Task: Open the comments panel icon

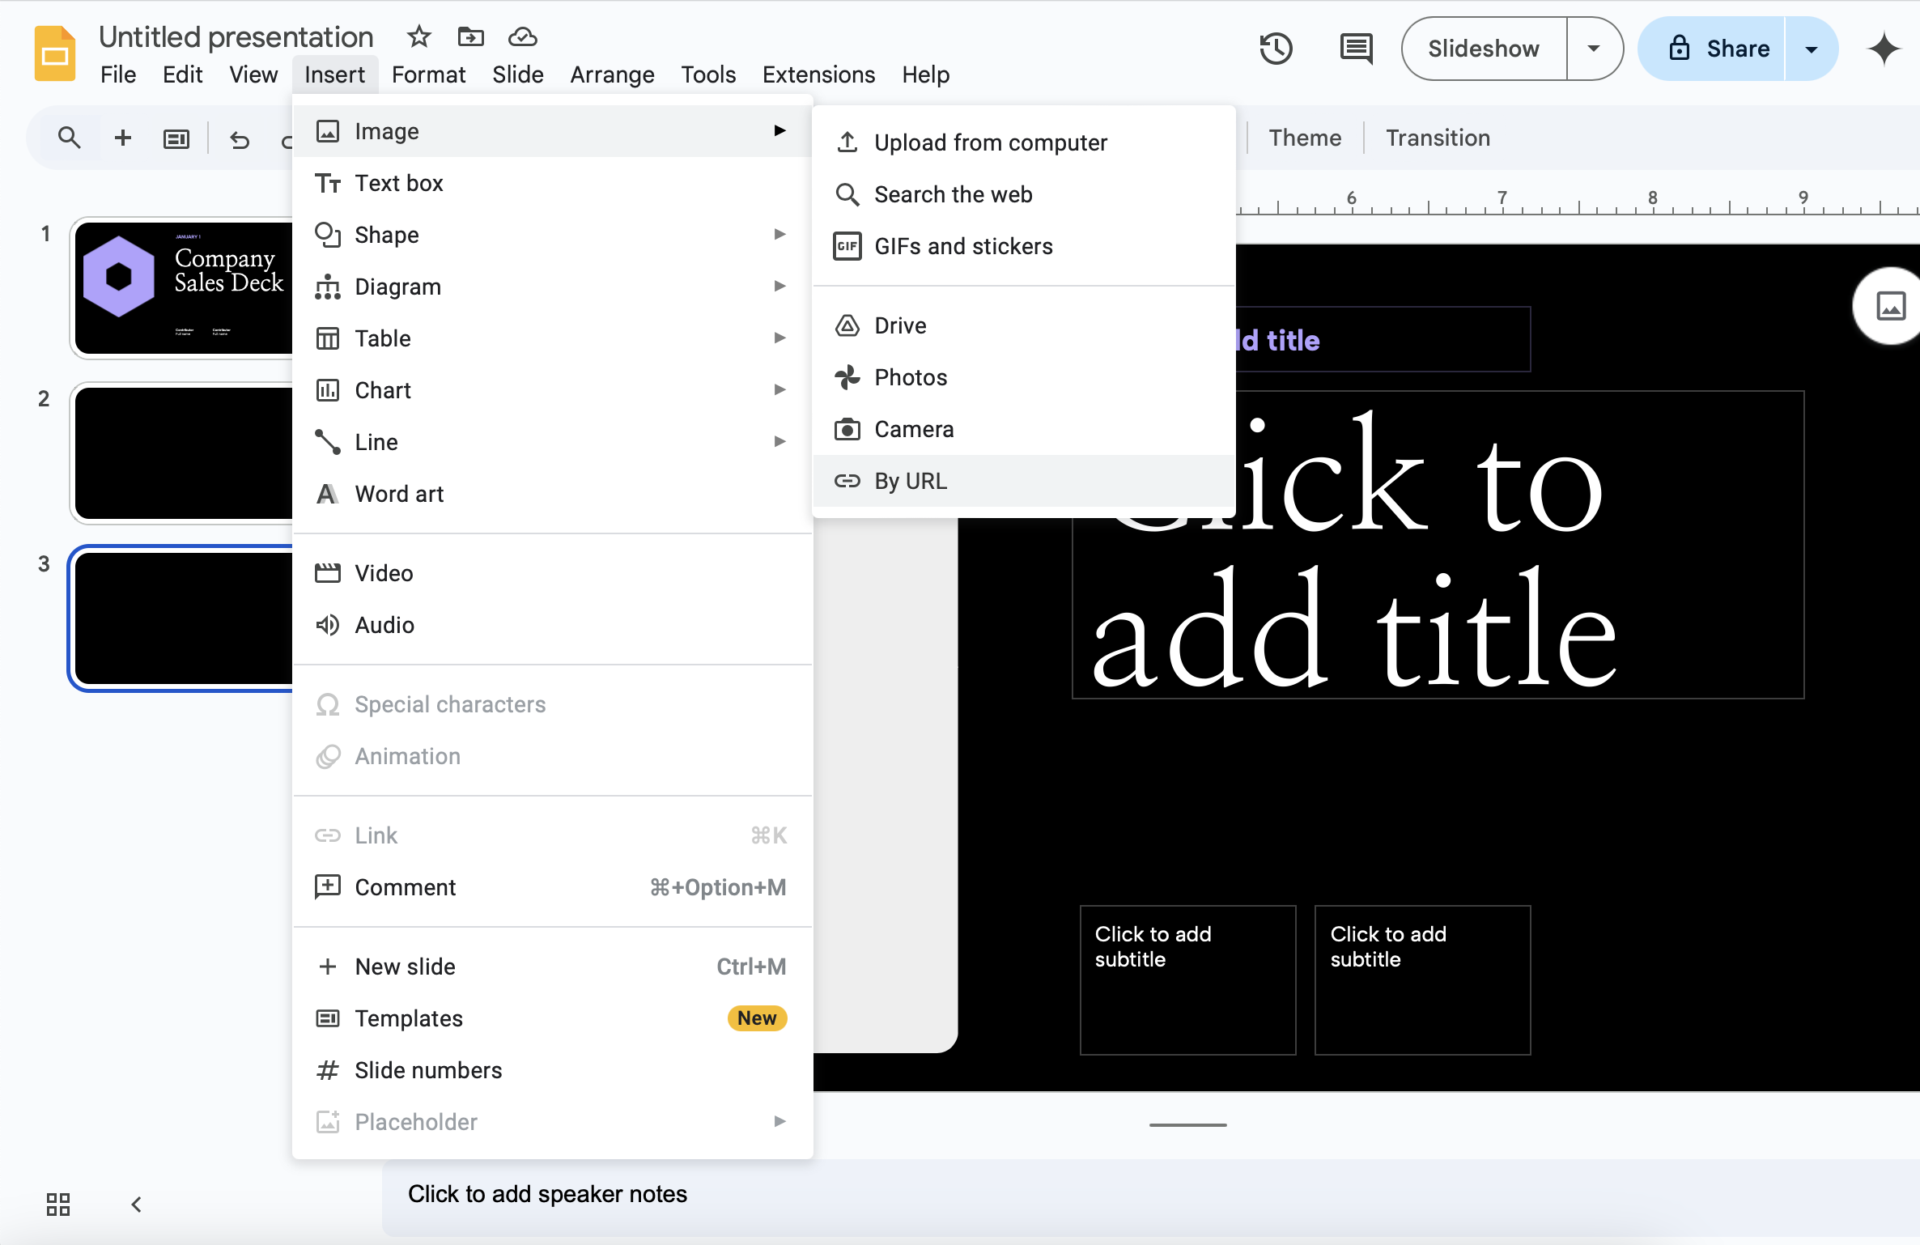Action: click(1356, 48)
